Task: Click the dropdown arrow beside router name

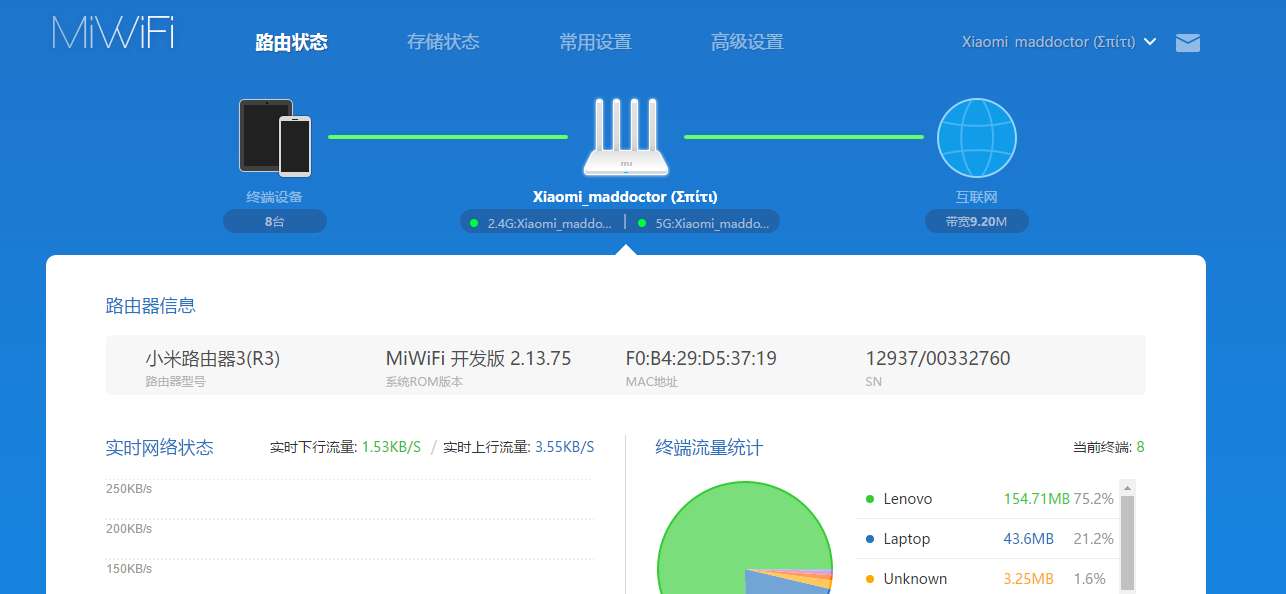Action: tap(1150, 42)
